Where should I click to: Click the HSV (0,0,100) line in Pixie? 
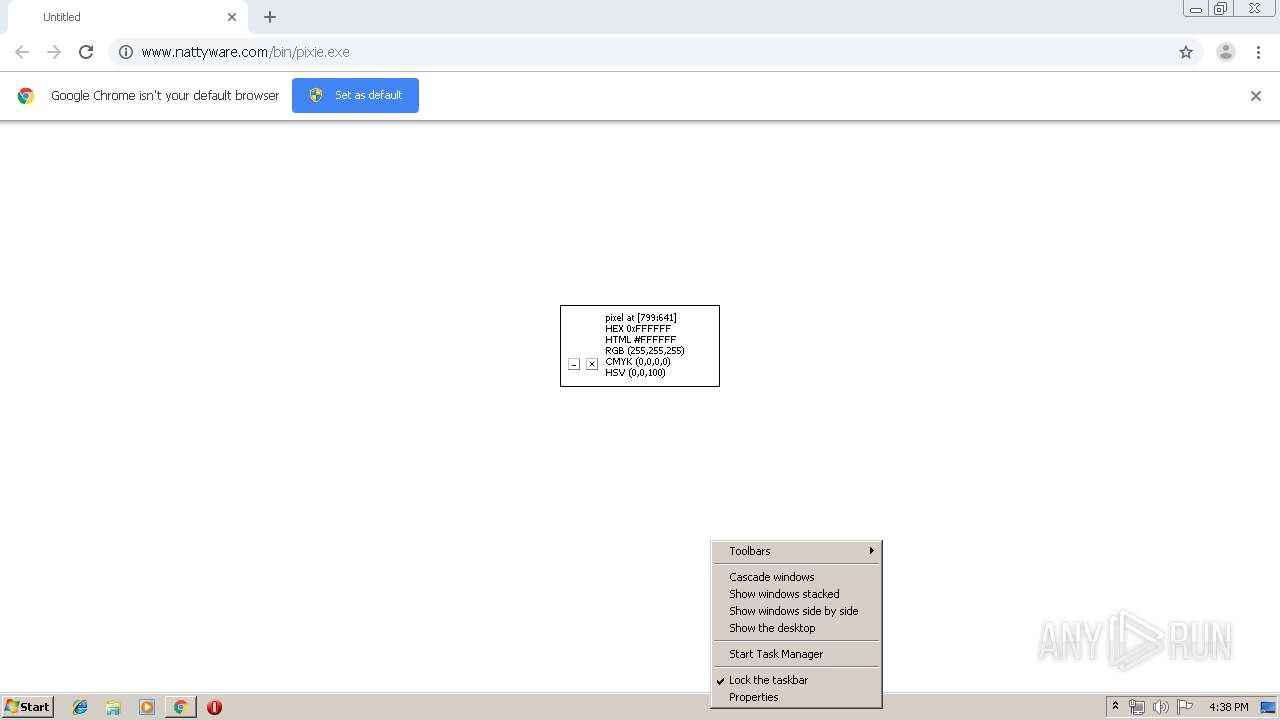coord(635,373)
